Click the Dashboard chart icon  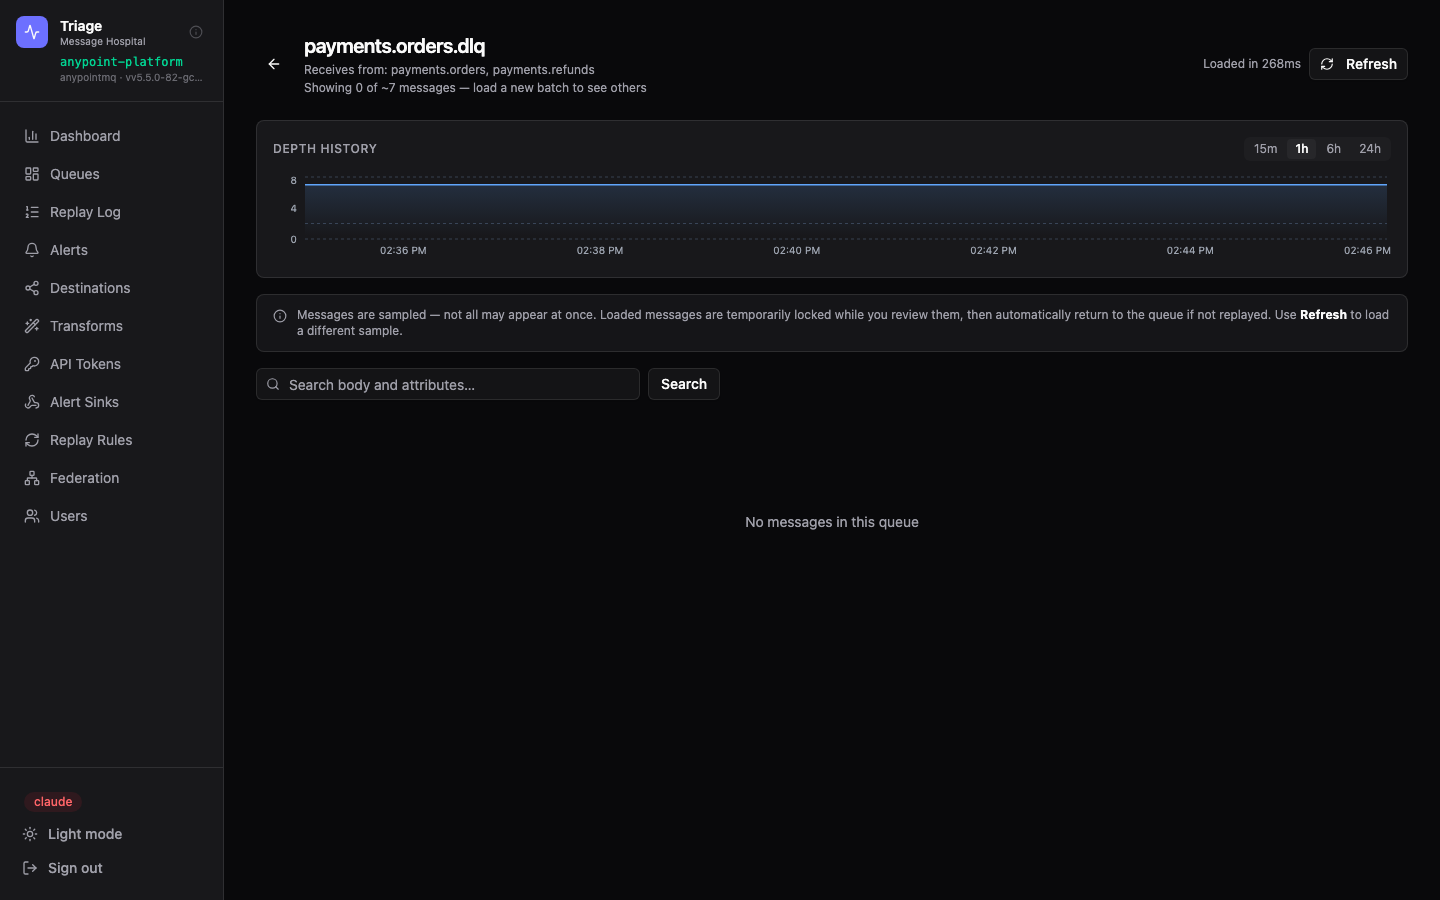point(32,136)
